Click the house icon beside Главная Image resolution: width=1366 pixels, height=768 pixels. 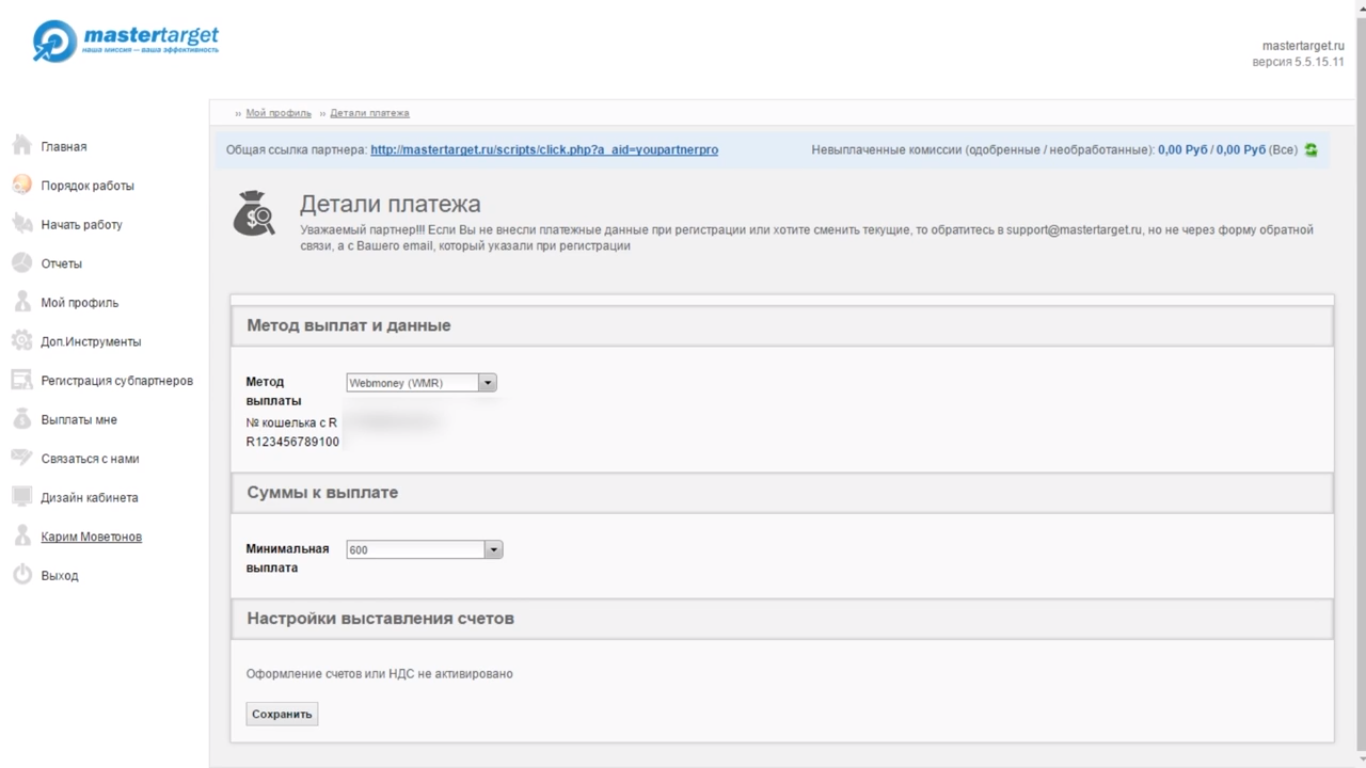pos(22,146)
